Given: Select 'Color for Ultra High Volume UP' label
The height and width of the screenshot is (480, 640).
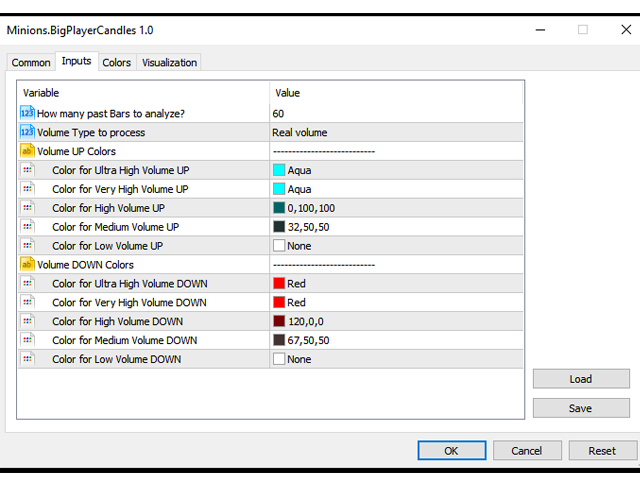Looking at the screenshot, I should 121,170.
